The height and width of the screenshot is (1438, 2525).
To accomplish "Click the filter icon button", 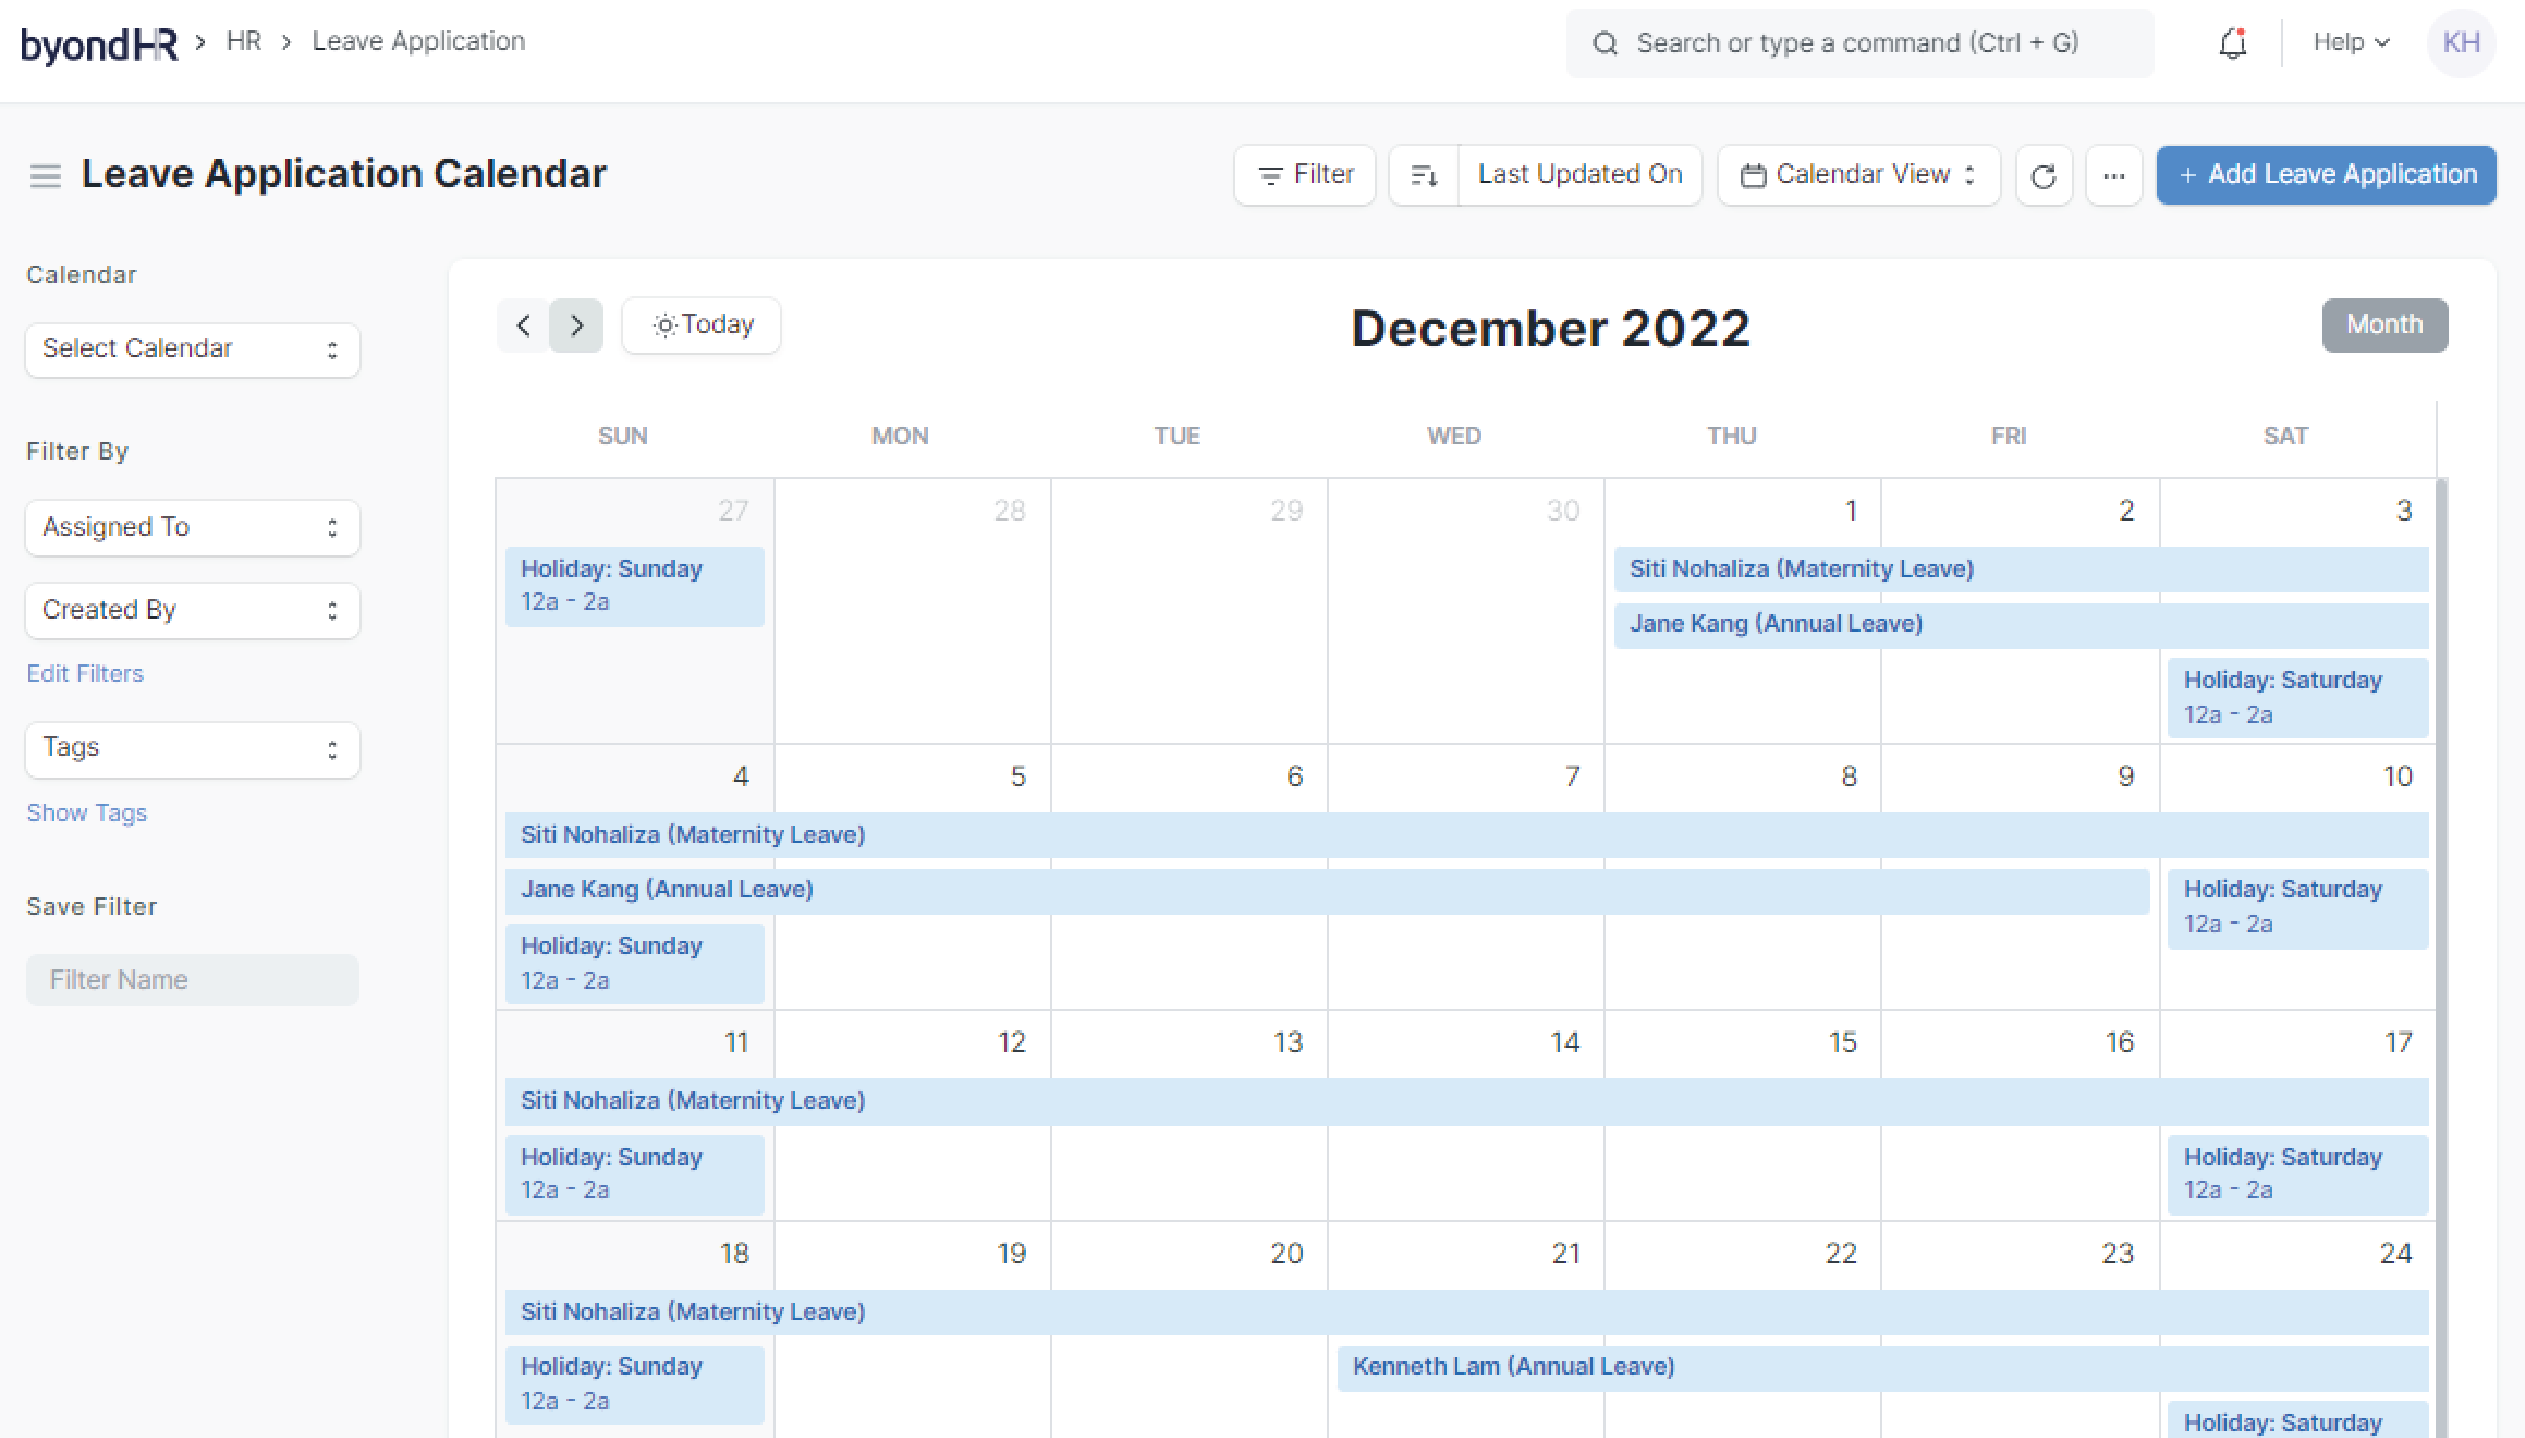I will pos(1304,173).
